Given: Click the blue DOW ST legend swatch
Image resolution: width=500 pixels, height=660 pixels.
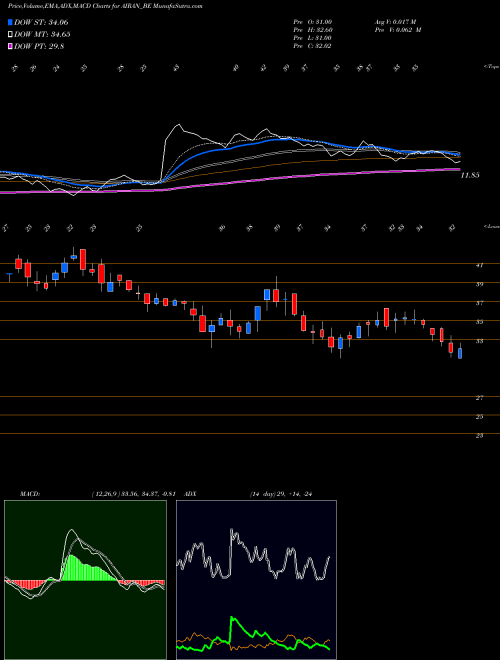Looking at the screenshot, I should (10, 22).
